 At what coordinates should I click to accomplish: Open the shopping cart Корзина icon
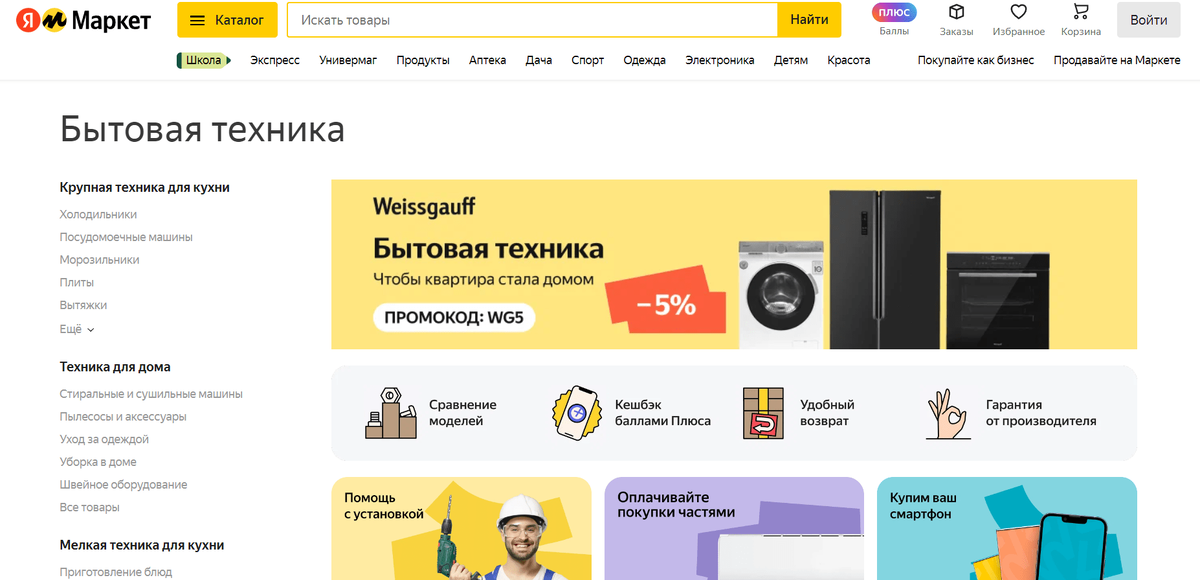(1081, 12)
